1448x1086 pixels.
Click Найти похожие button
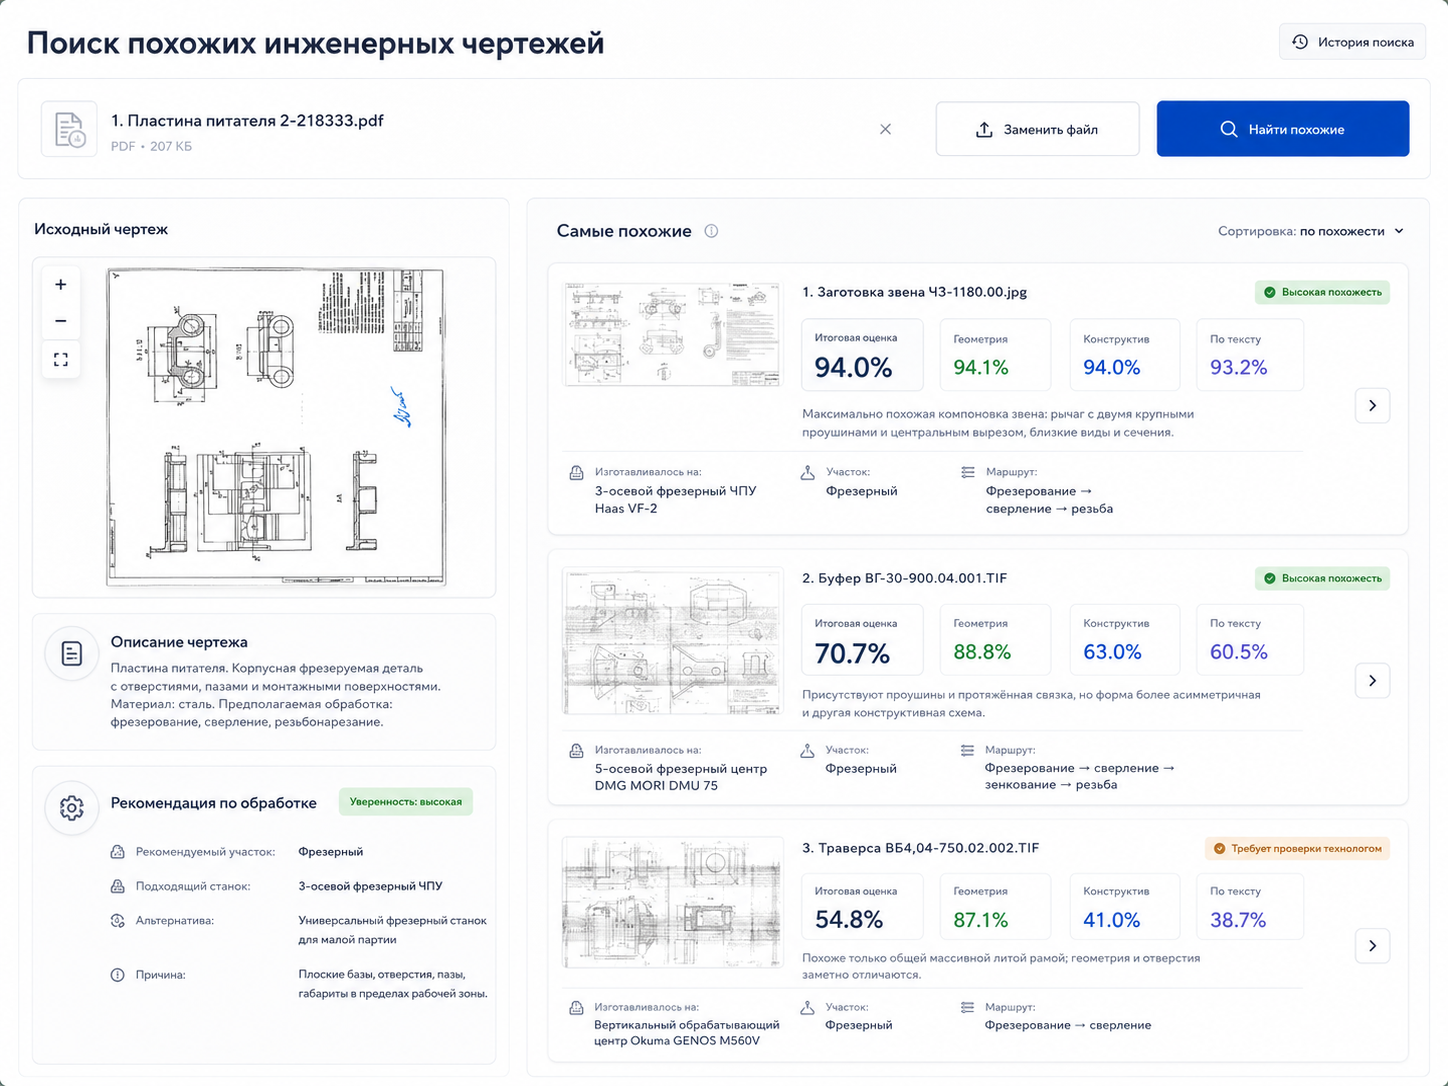coord(1283,129)
